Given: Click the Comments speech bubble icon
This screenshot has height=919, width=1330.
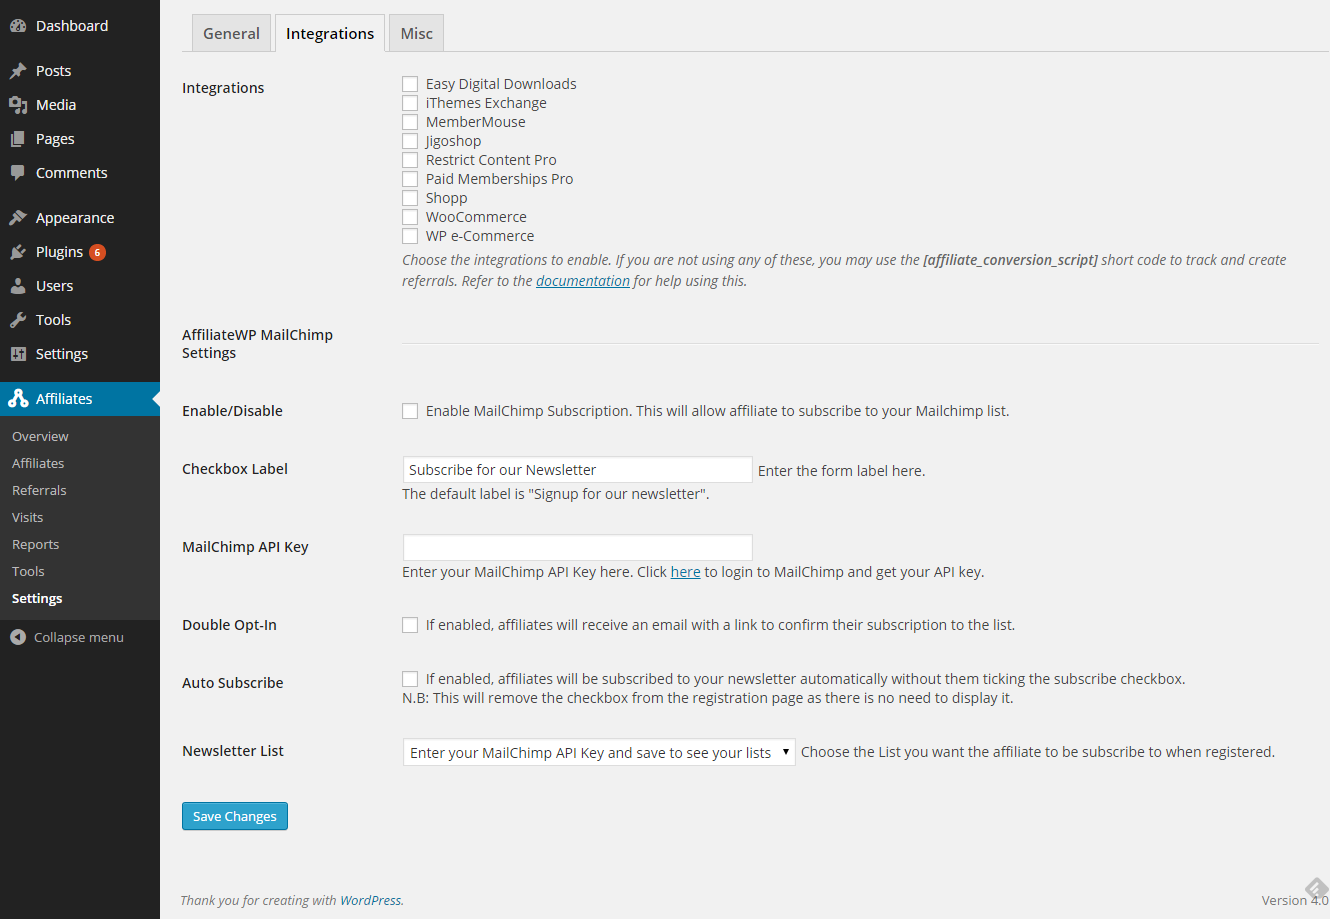Looking at the screenshot, I should click(18, 173).
